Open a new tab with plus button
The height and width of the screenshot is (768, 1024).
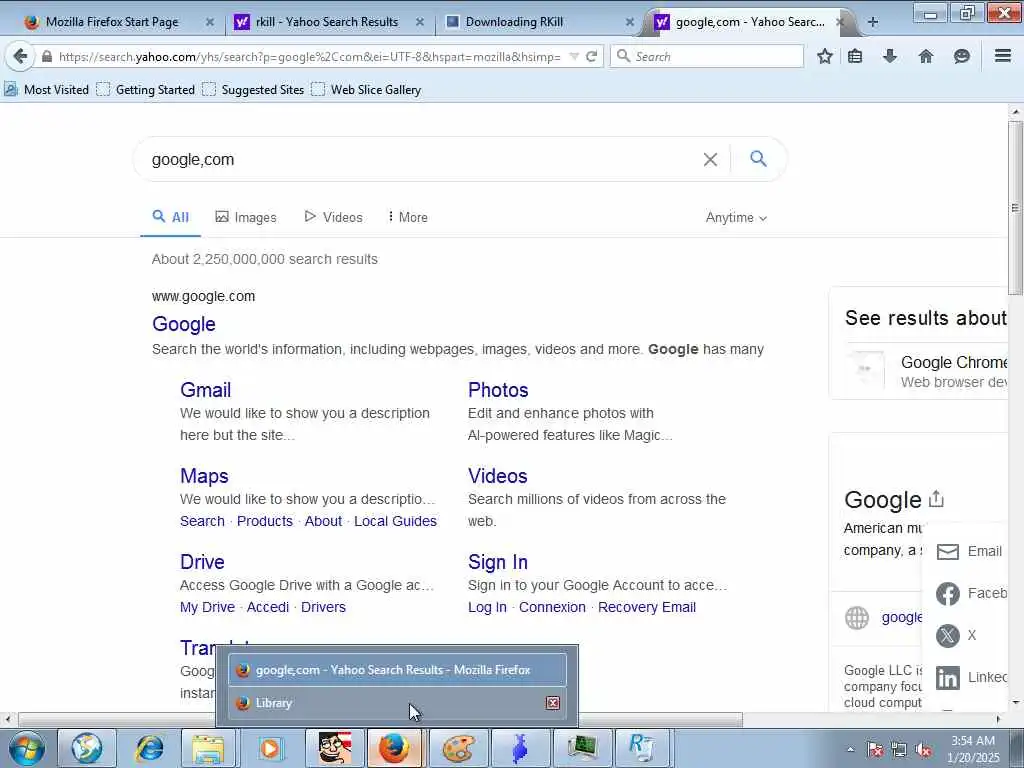(873, 22)
